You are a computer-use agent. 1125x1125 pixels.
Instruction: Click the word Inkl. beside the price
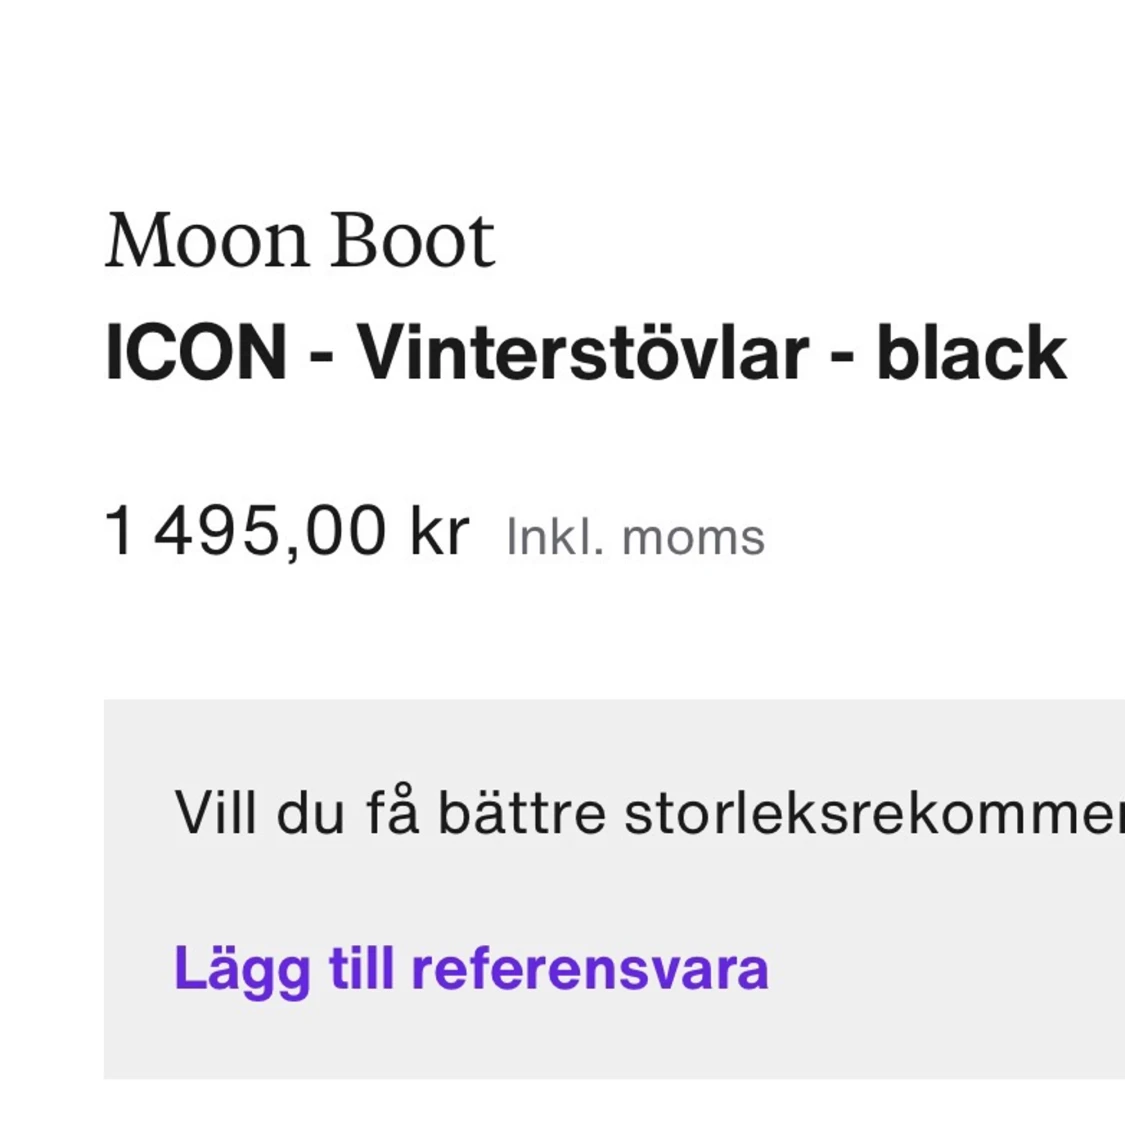tap(555, 537)
